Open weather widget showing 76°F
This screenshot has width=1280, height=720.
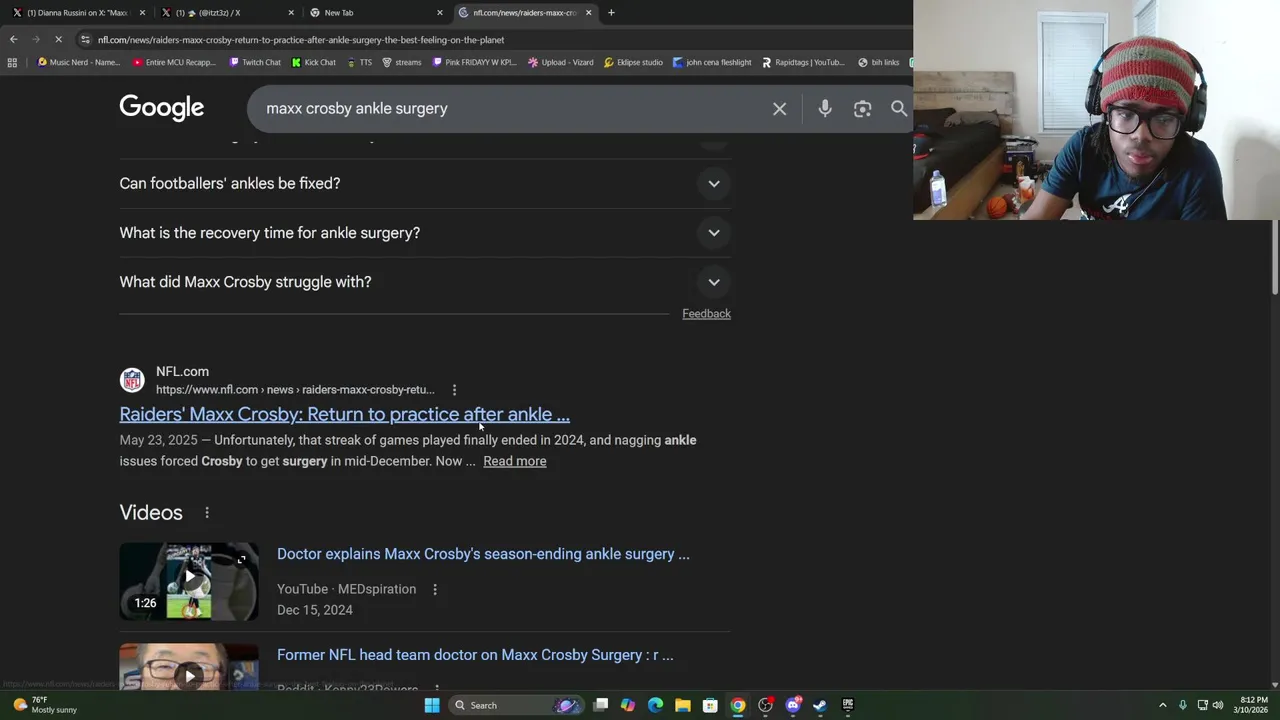tap(45, 705)
